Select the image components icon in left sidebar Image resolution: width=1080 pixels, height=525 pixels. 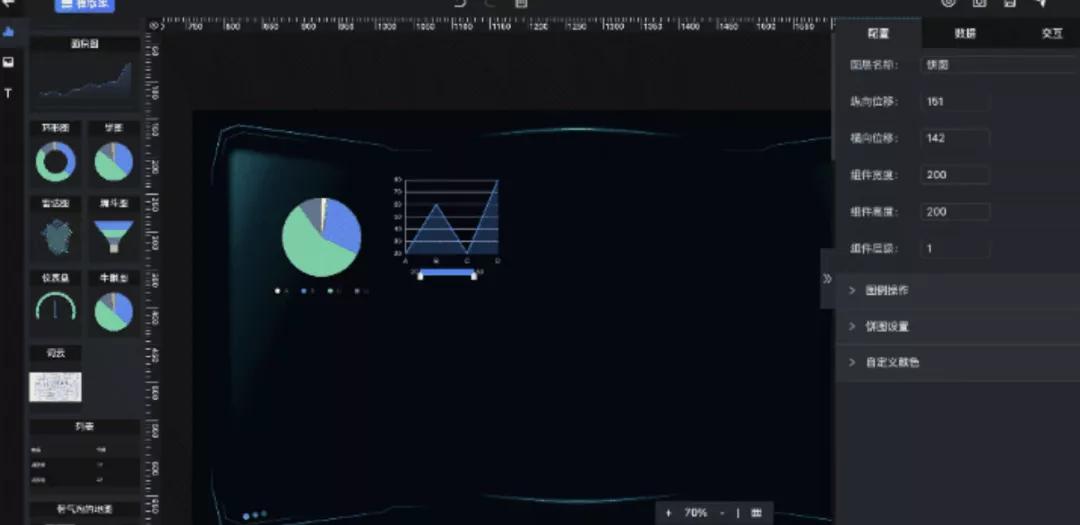point(9,62)
